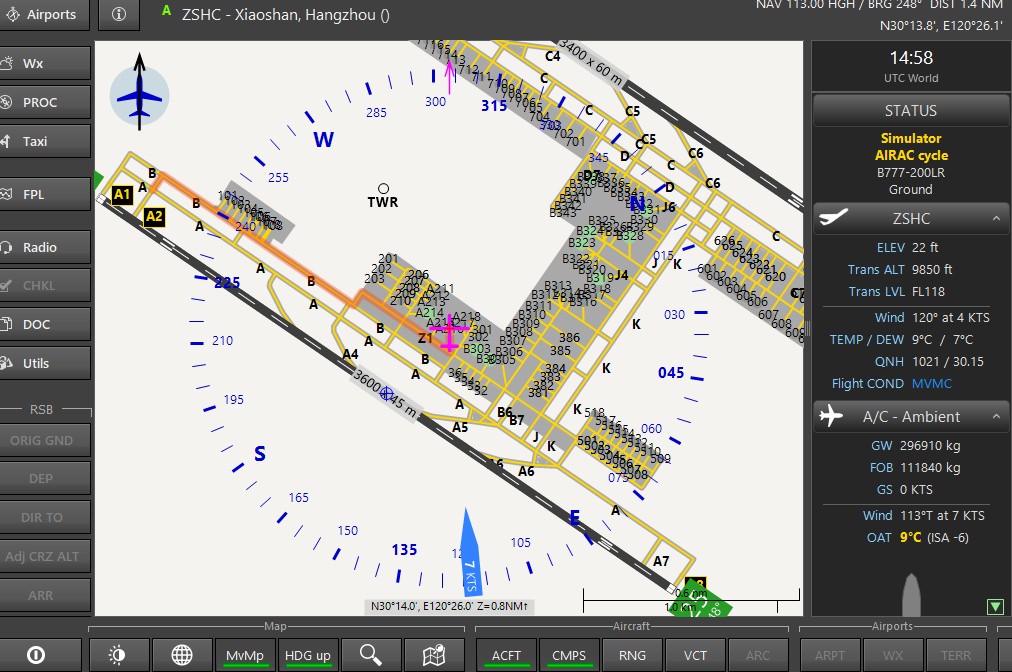Click the STATUS panel header
The image size is (1012, 672).
(911, 110)
